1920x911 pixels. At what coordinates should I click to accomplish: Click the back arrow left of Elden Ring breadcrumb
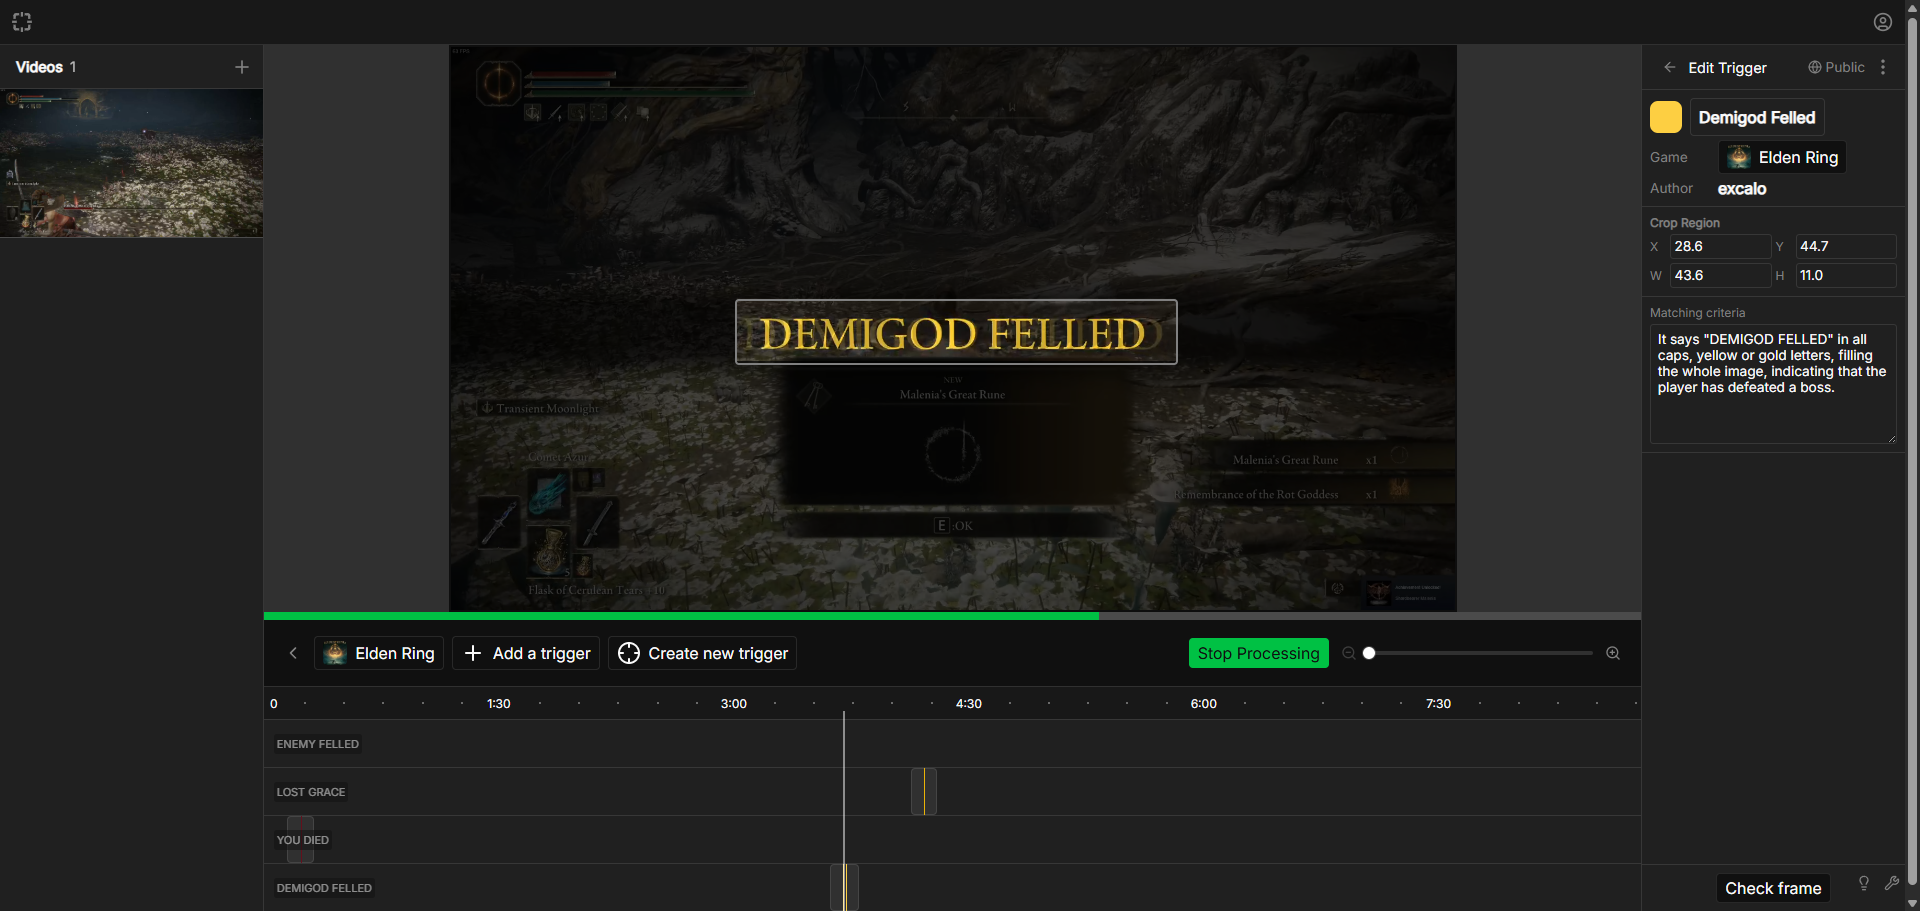click(293, 653)
